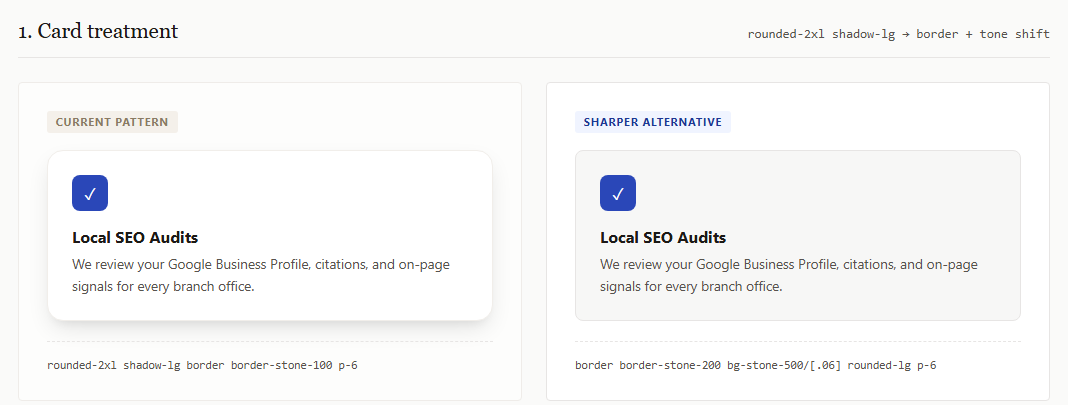1068x405 pixels.
Task: Click the 'border border-stone-200 bg-stone-500/[.06] rounded-lg p-6' code
Action: [x=755, y=366]
